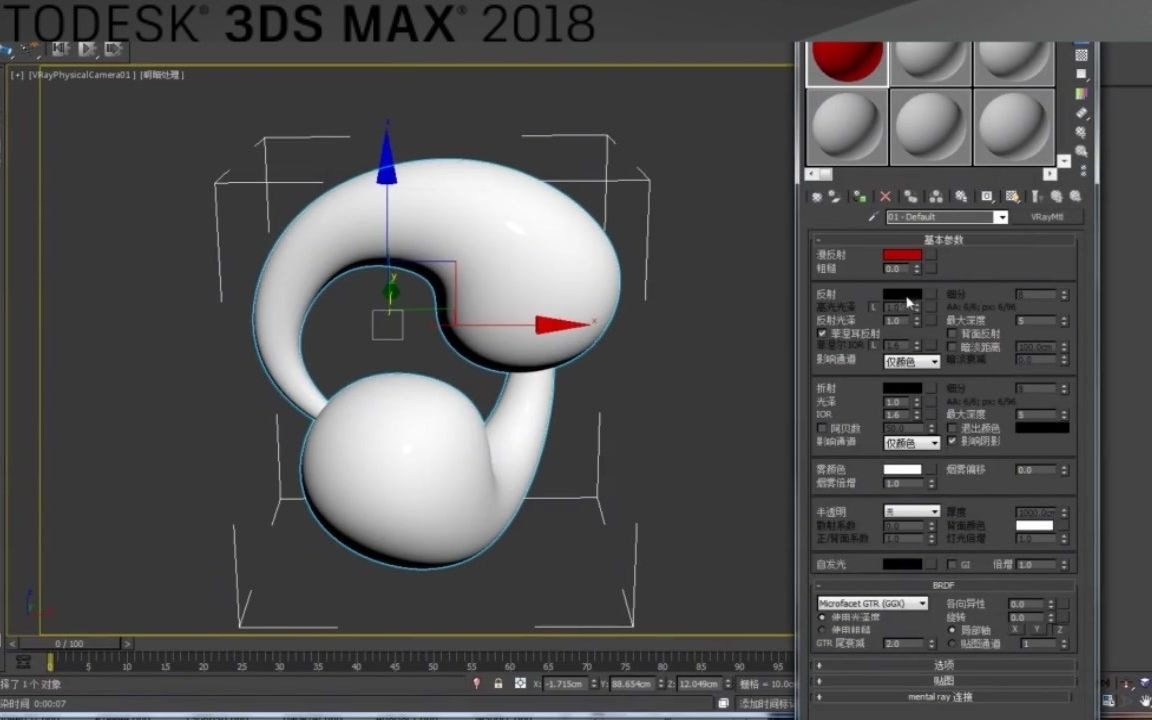
Task: Select the Pick Material eyedropper icon
Action: [x=873, y=216]
